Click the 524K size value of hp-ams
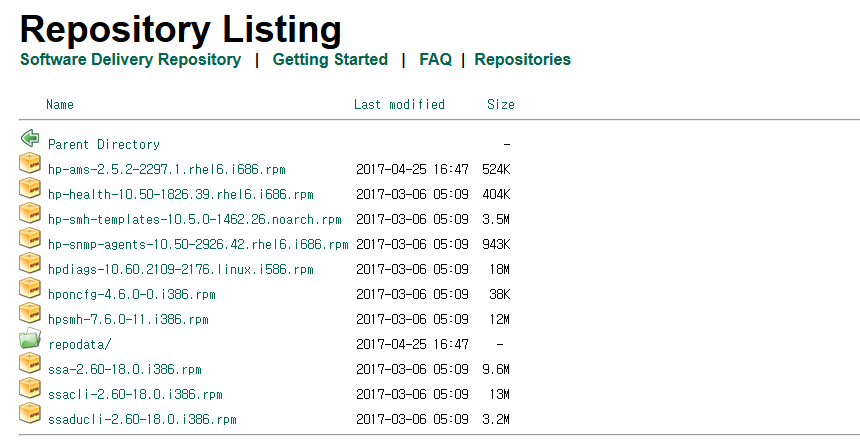 [496, 170]
